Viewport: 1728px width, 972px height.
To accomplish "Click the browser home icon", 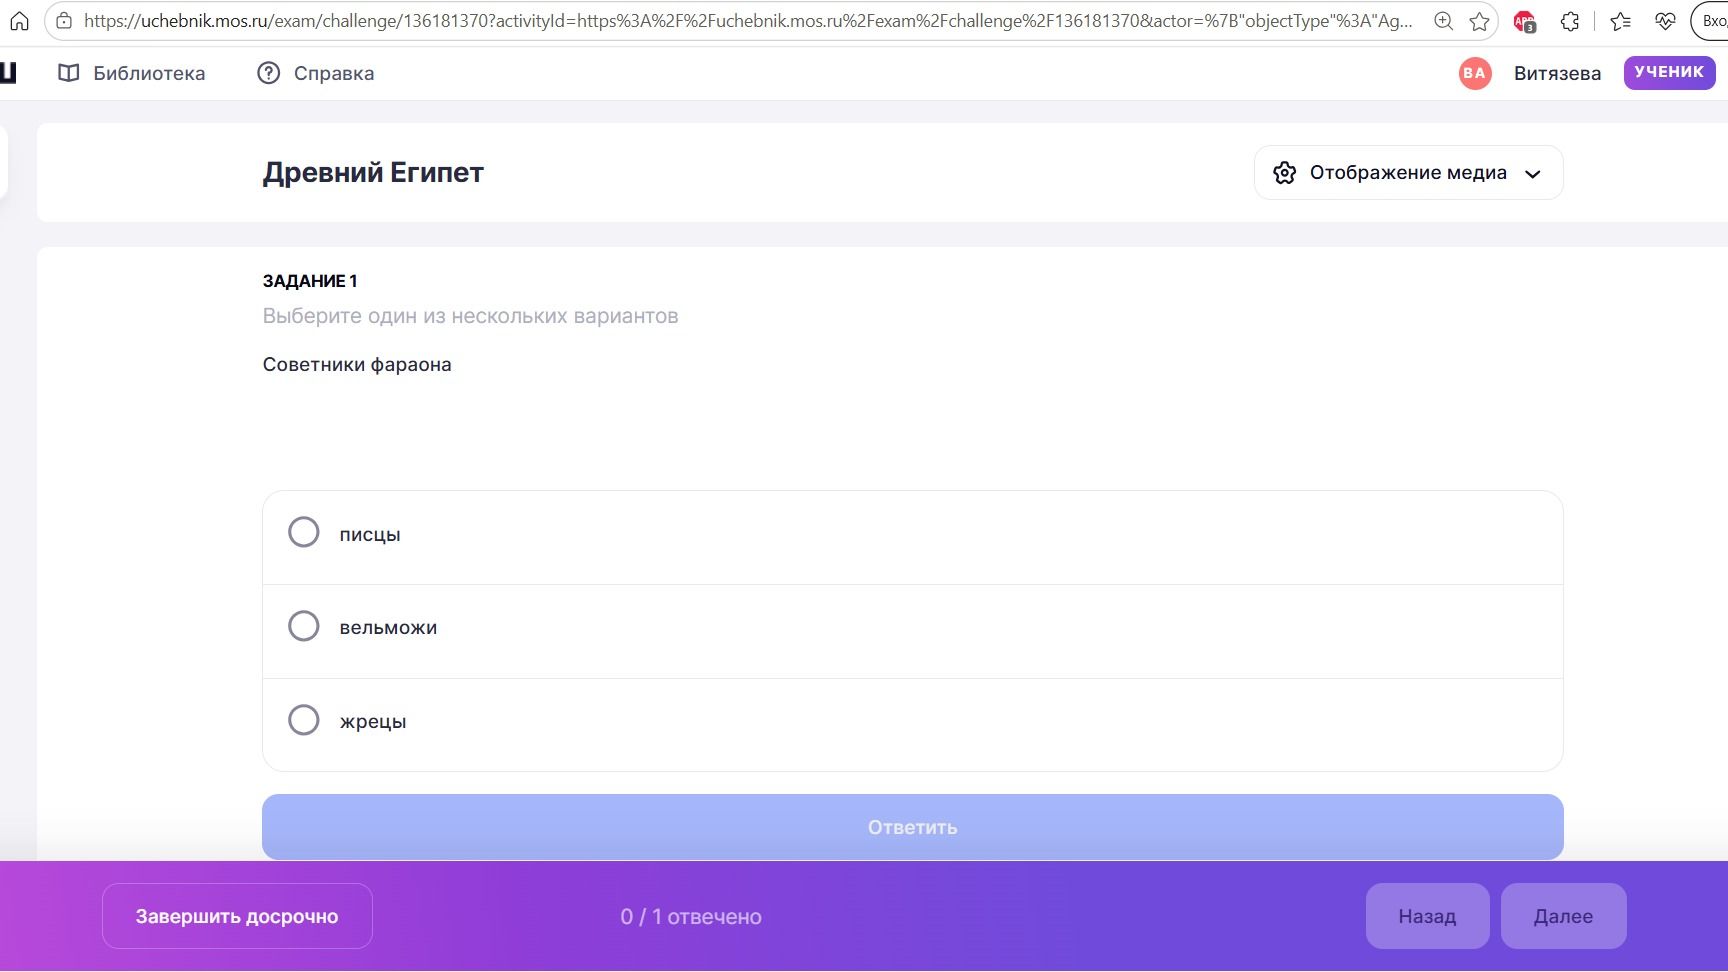I will tap(19, 20).
